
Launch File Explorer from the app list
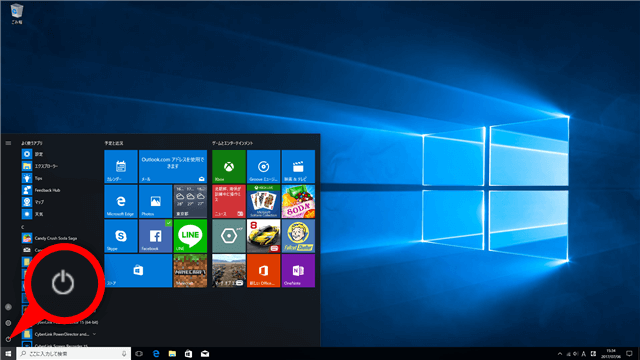pyautogui.click(x=40, y=166)
